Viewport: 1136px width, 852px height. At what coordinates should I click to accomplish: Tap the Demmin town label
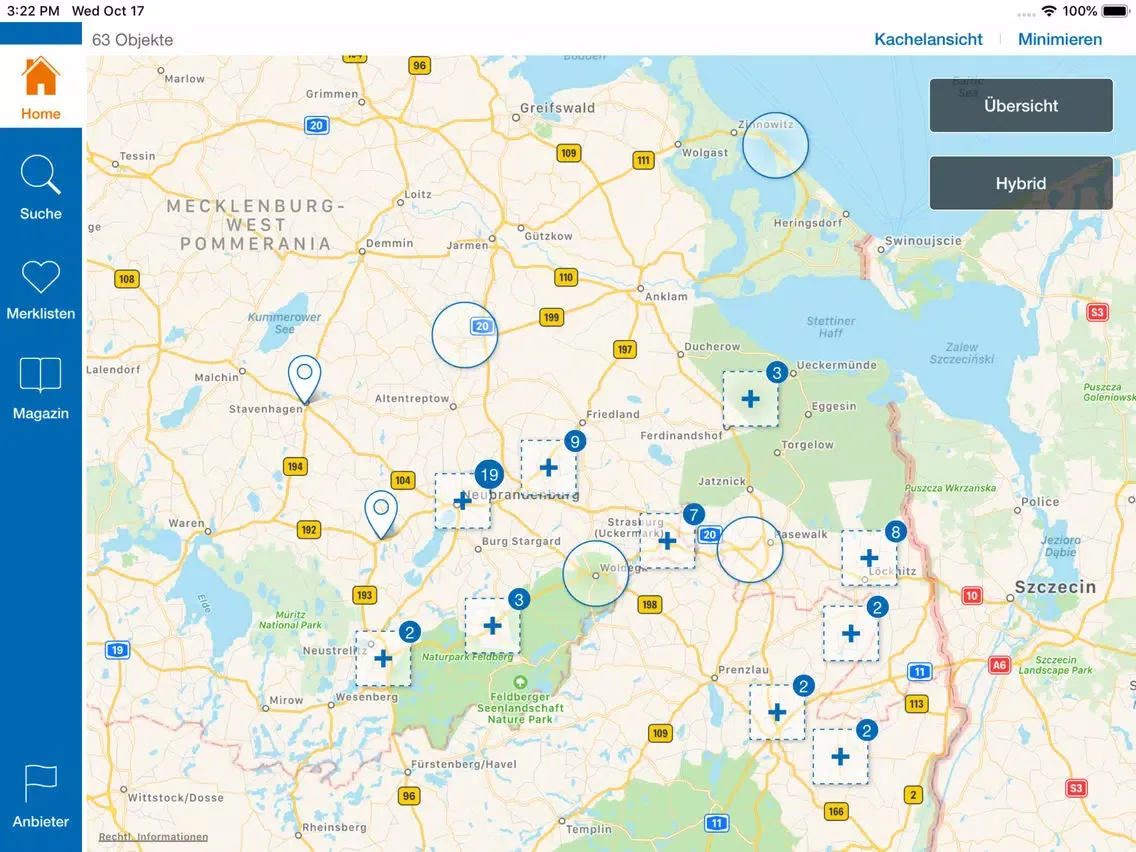coord(390,243)
